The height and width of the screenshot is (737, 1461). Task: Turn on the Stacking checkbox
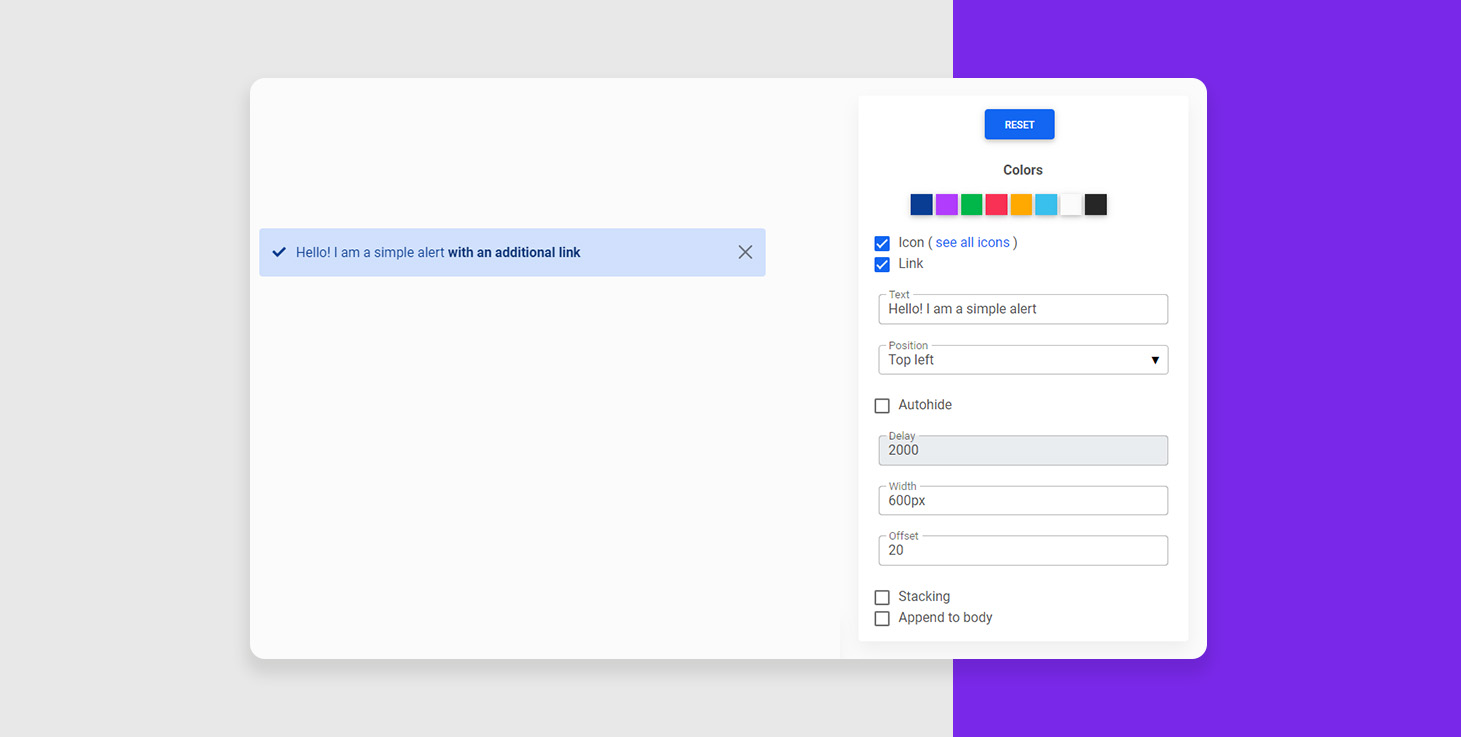[882, 597]
